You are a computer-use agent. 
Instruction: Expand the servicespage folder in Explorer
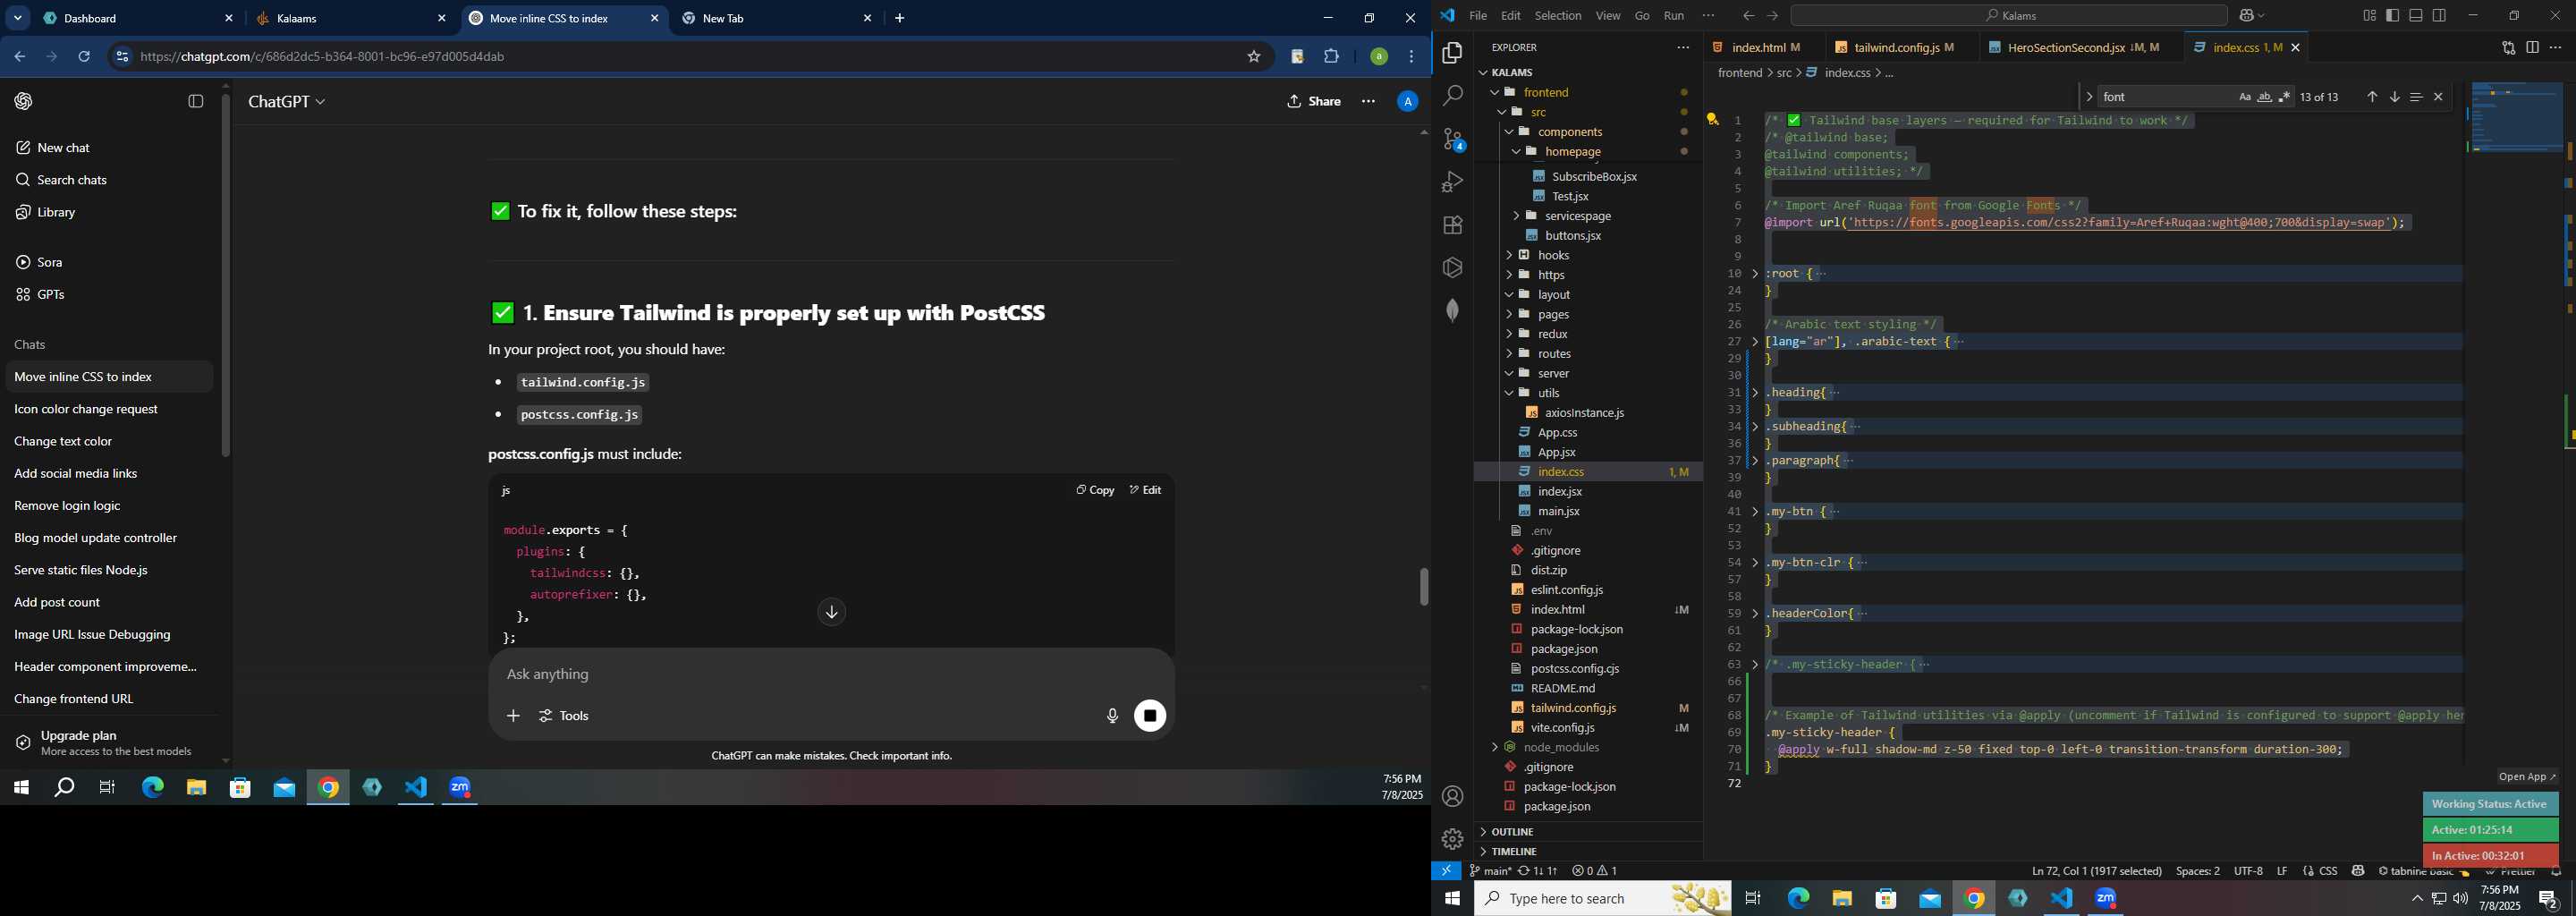pyautogui.click(x=1516, y=216)
